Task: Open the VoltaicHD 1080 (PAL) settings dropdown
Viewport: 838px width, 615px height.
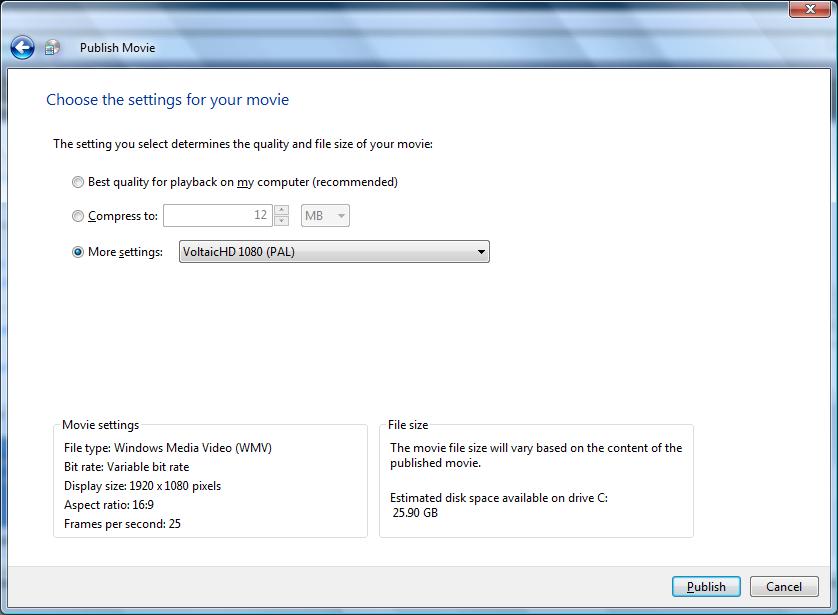Action: pos(334,252)
